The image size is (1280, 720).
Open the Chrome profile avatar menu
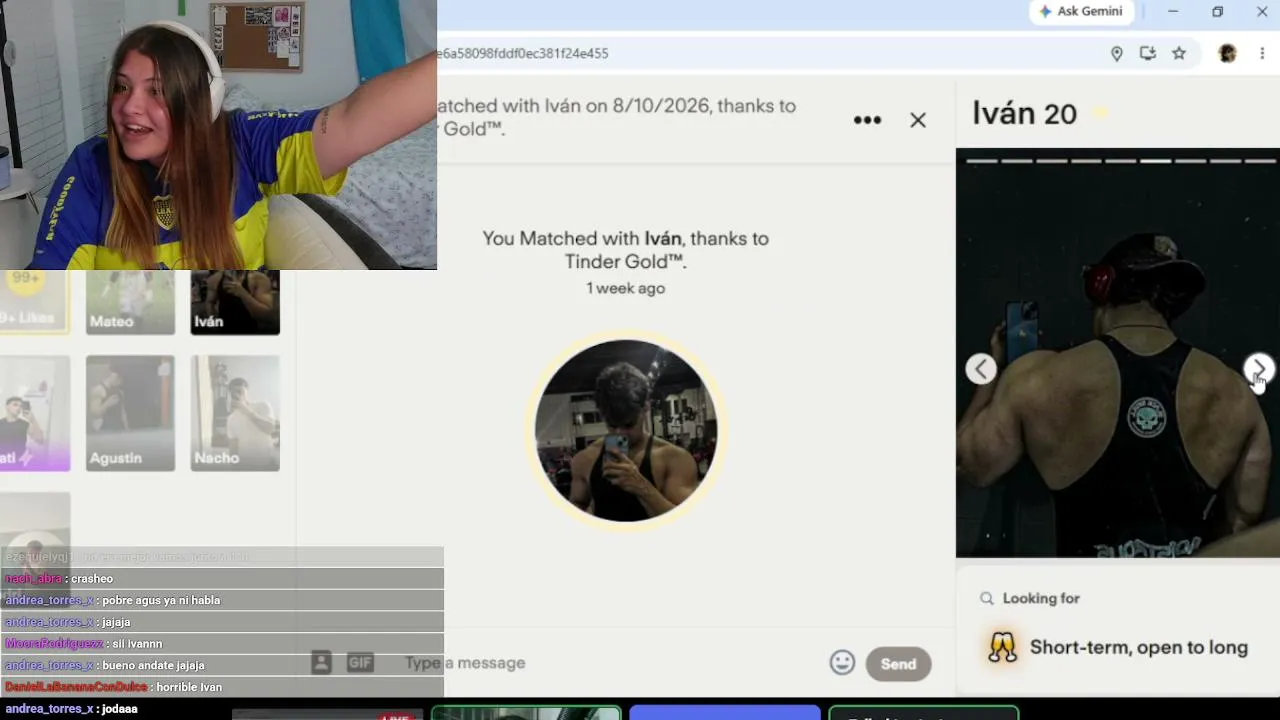[x=1227, y=54]
